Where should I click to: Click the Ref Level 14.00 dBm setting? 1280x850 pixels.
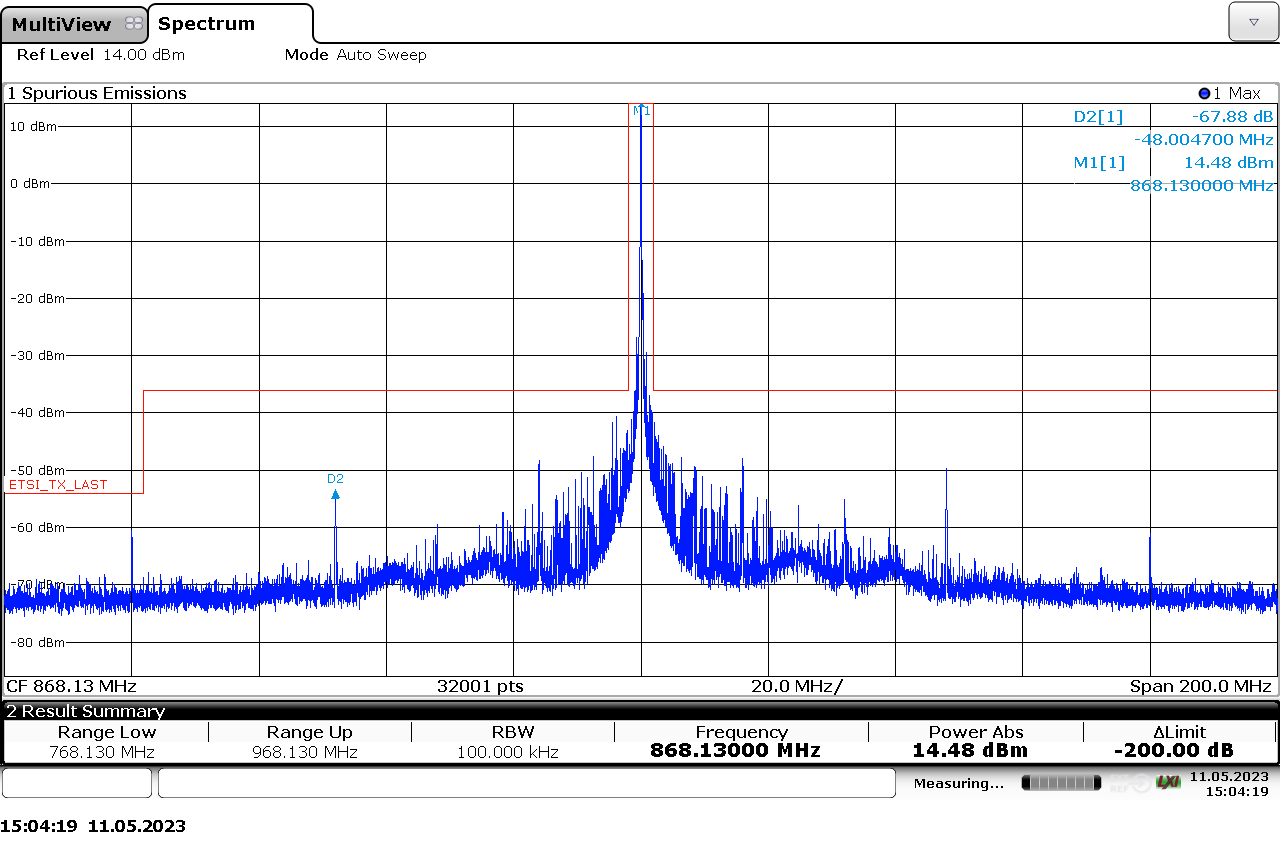click(100, 55)
